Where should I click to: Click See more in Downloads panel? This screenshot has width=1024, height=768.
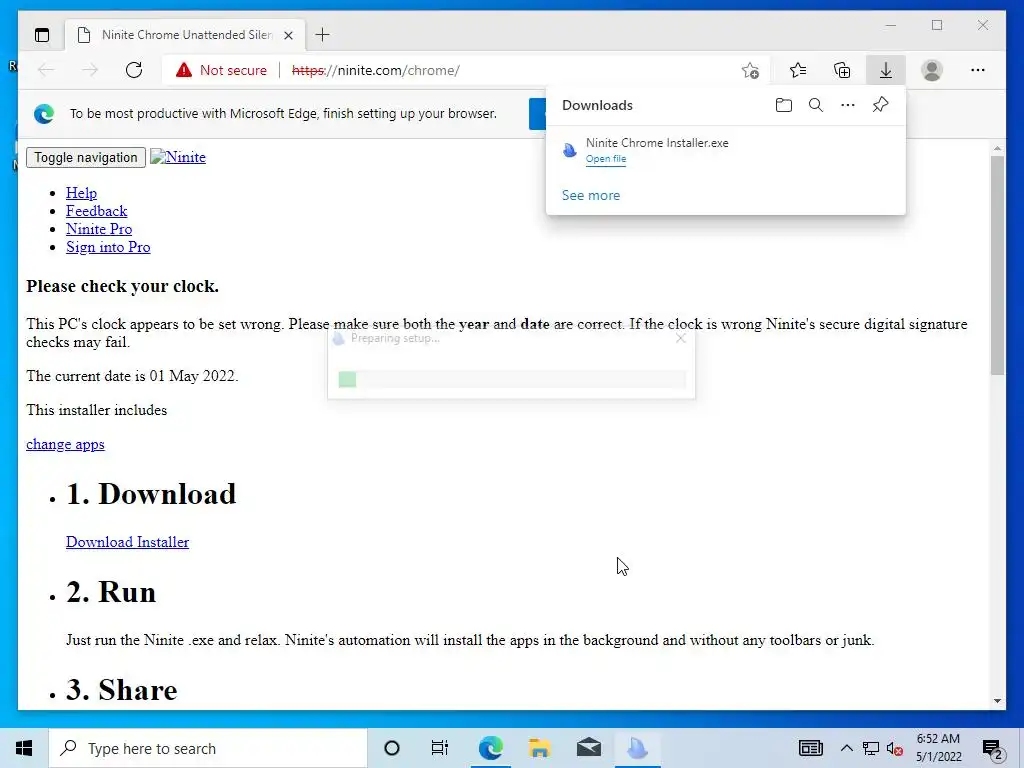point(591,195)
